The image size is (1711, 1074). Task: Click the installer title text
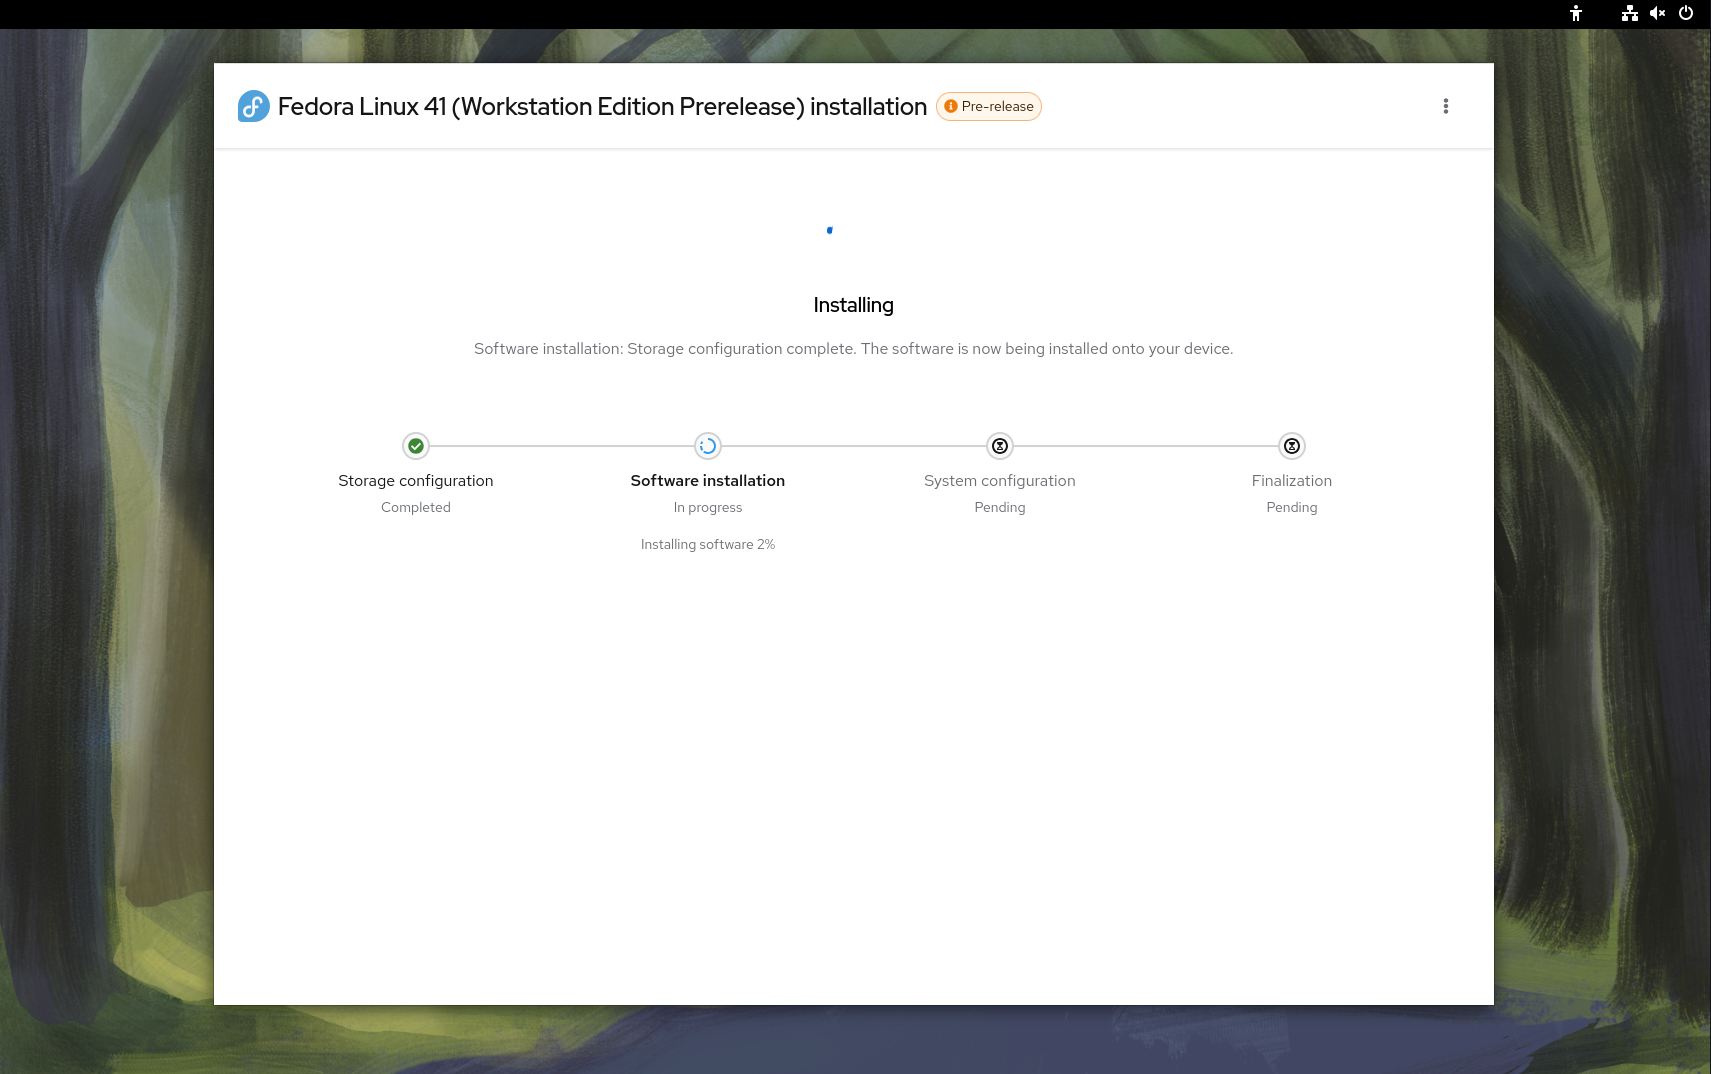tap(602, 107)
